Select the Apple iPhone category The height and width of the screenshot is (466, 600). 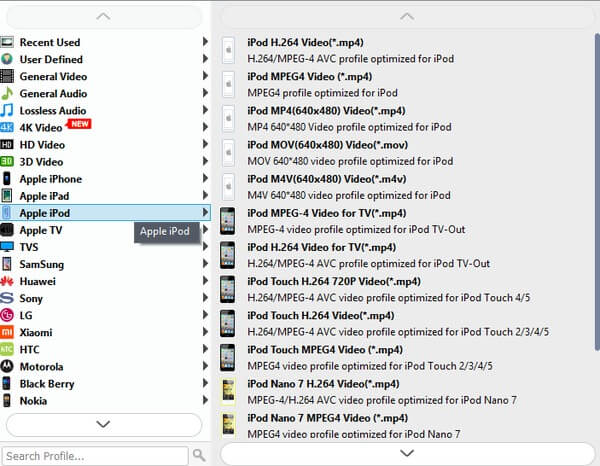51,179
